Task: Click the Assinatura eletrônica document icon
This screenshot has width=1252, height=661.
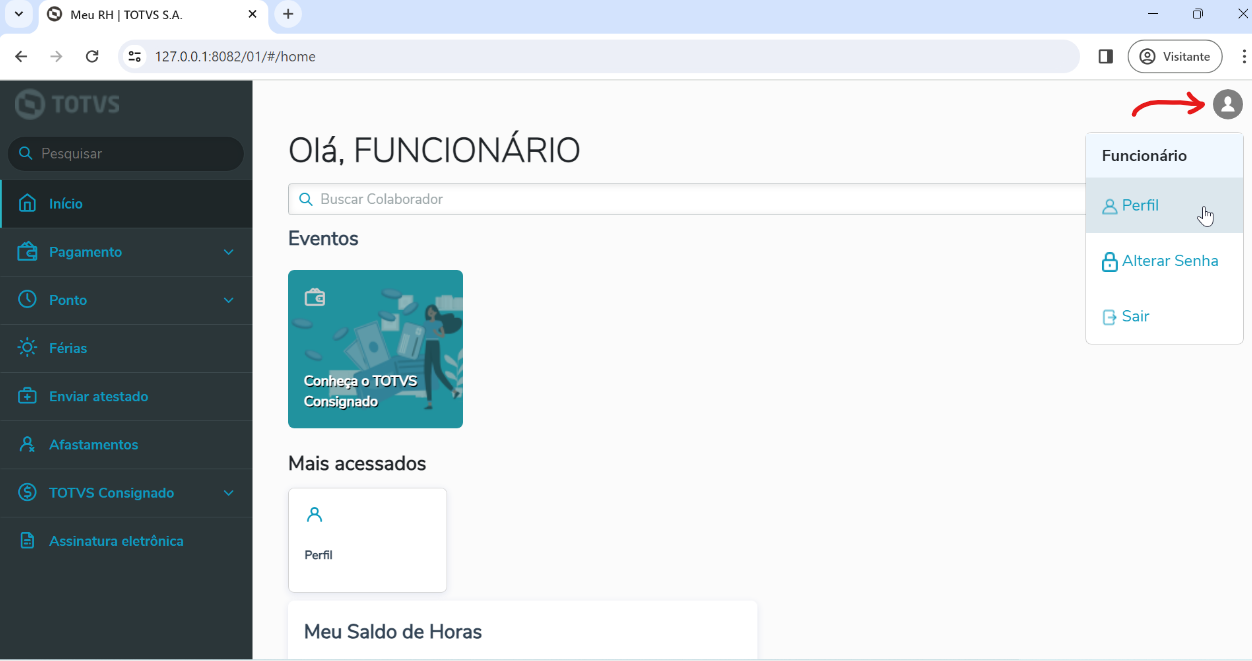Action: click(x=28, y=541)
